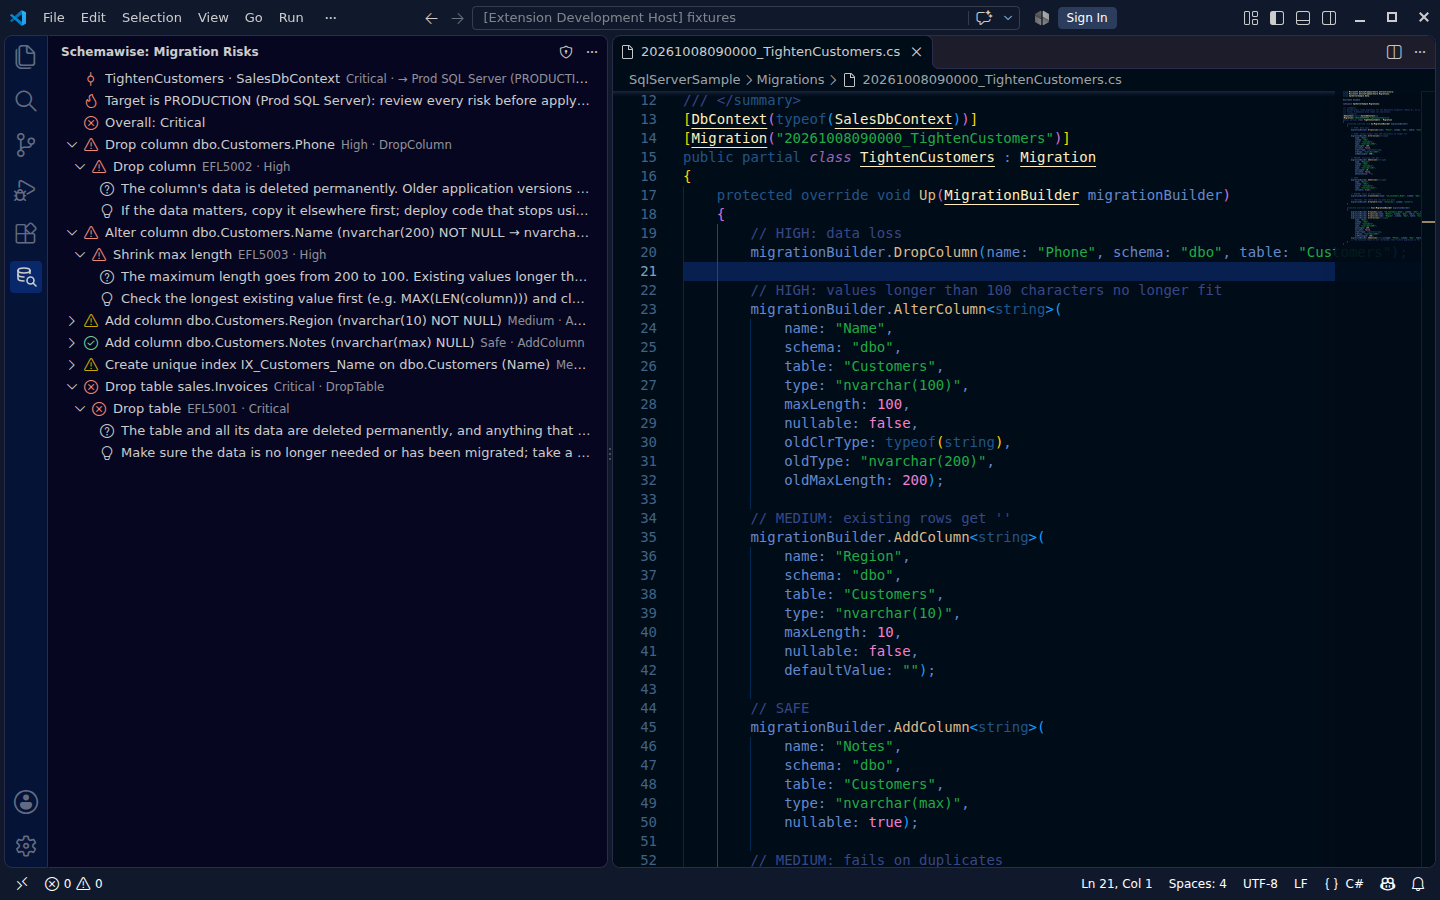Select the 20261008090000_TightenCustomers.cs editor tab

(x=772, y=52)
